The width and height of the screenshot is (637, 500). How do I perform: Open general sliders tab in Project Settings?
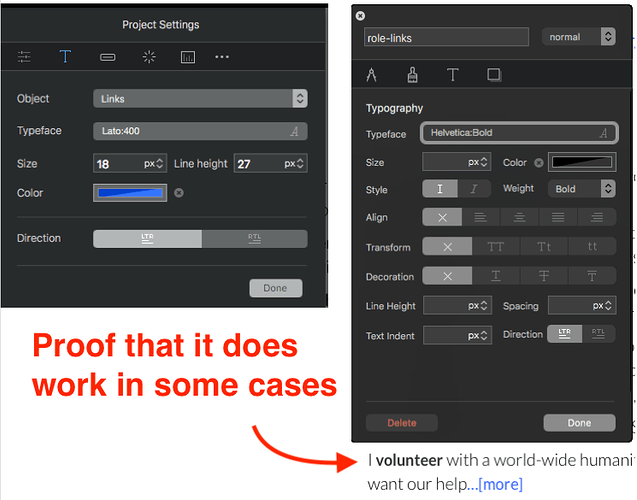[x=24, y=57]
